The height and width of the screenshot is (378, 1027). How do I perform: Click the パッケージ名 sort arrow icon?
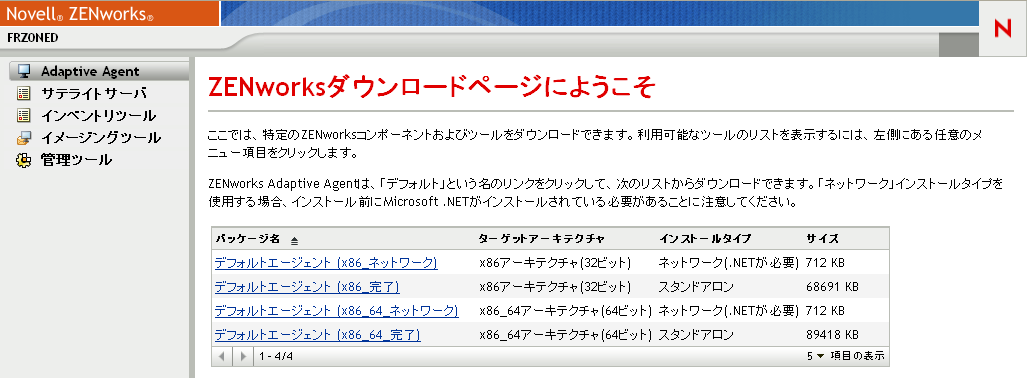(x=294, y=240)
